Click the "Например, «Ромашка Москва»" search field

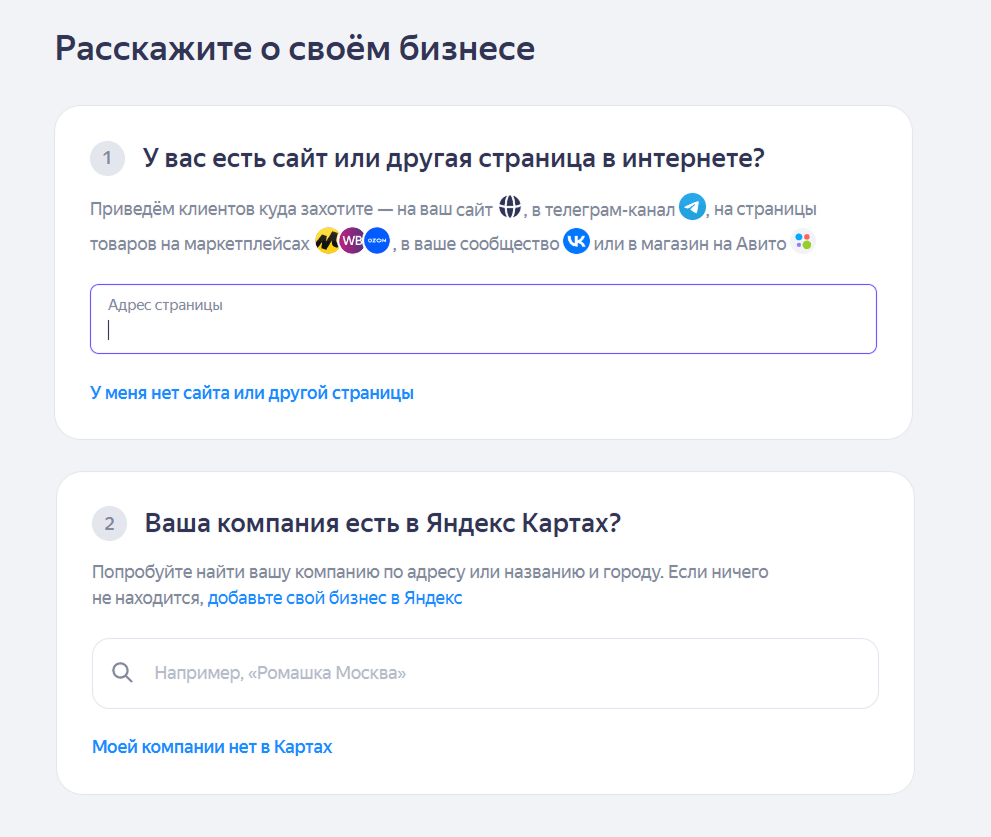[500, 673]
